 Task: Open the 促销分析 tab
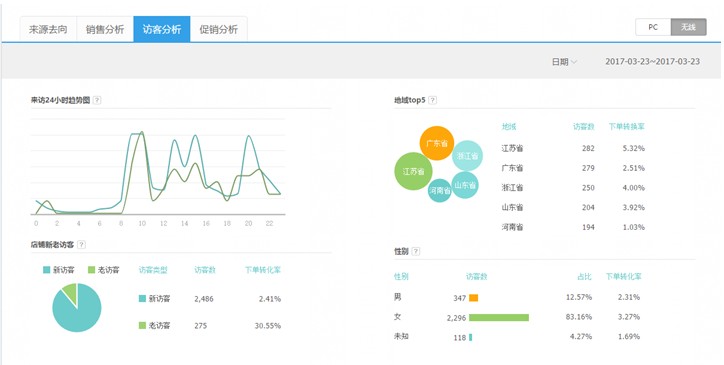(x=218, y=29)
